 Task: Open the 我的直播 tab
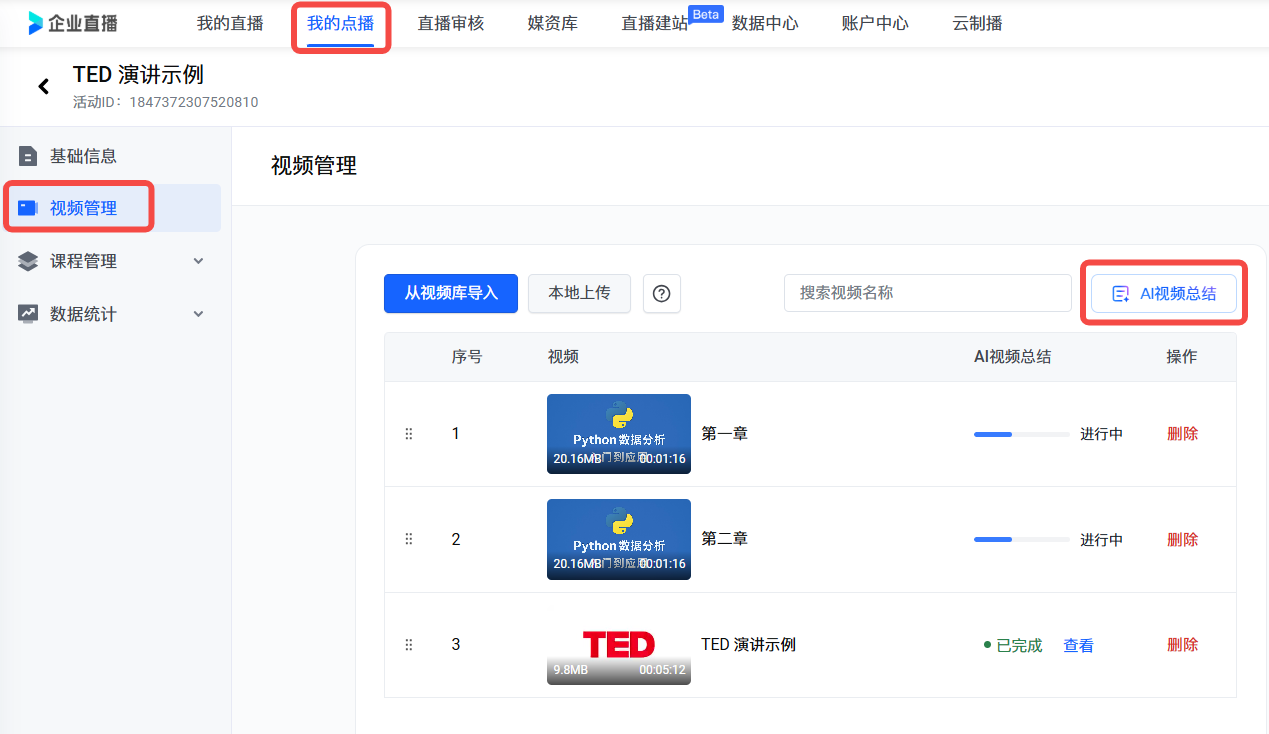coord(230,23)
